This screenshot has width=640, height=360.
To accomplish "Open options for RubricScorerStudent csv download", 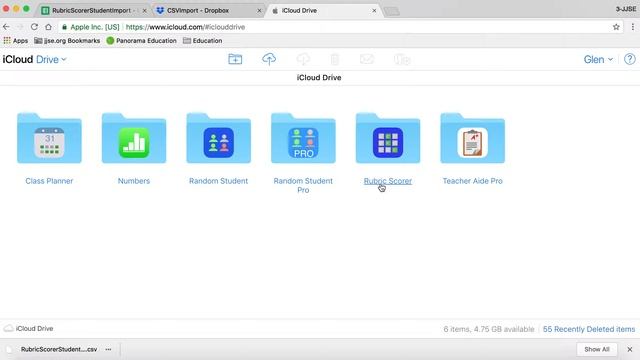I will point(108,349).
